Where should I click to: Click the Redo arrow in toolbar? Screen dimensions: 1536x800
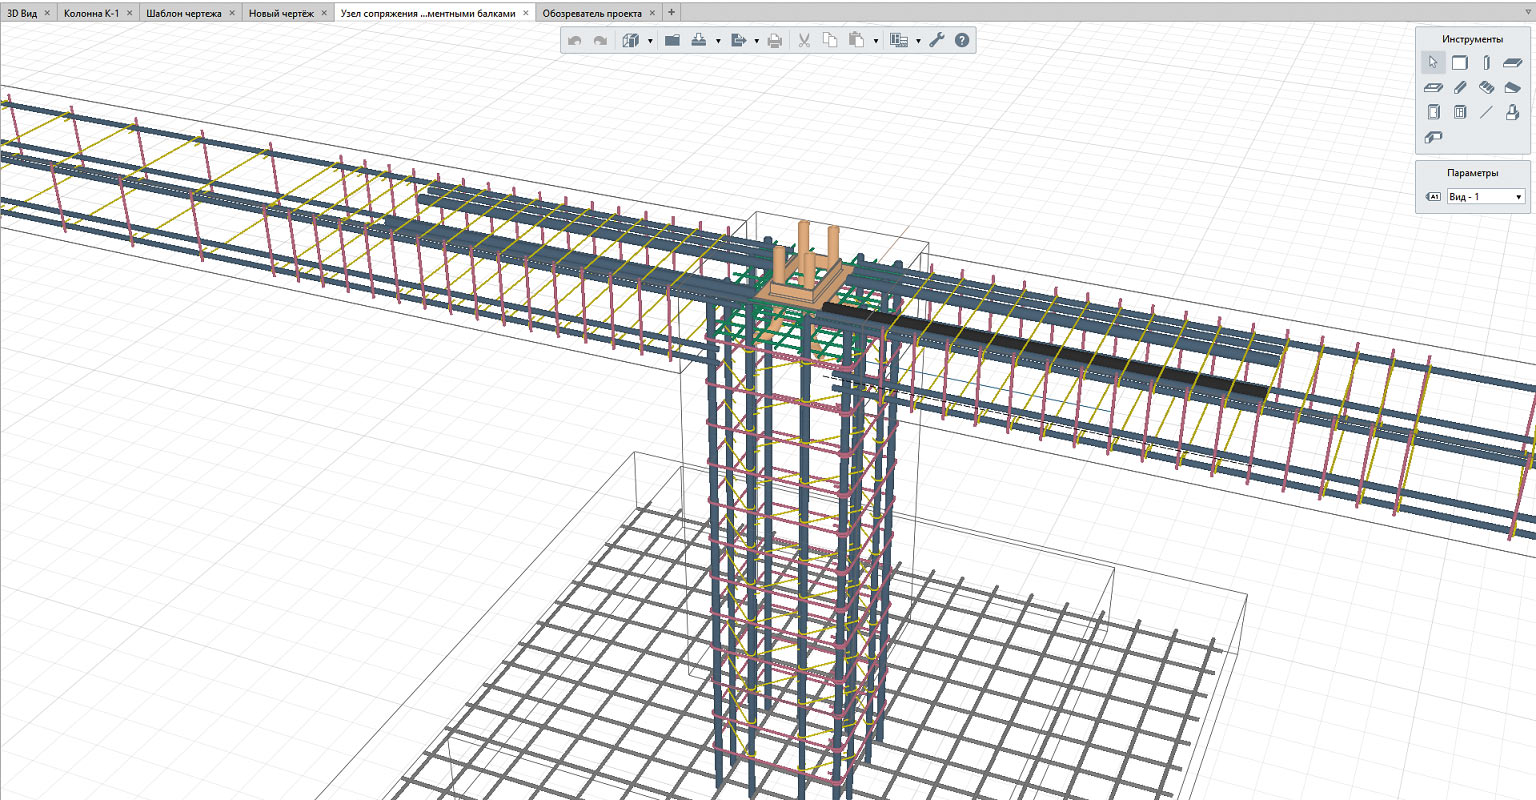(600, 41)
